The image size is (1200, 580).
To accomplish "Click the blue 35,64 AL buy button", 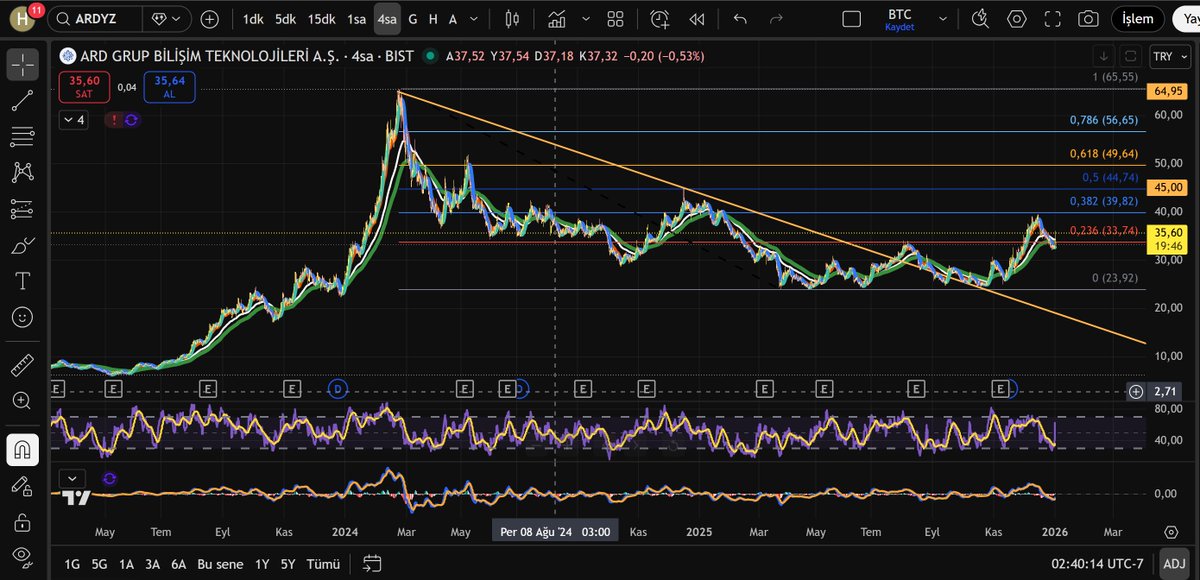I will [x=169, y=87].
